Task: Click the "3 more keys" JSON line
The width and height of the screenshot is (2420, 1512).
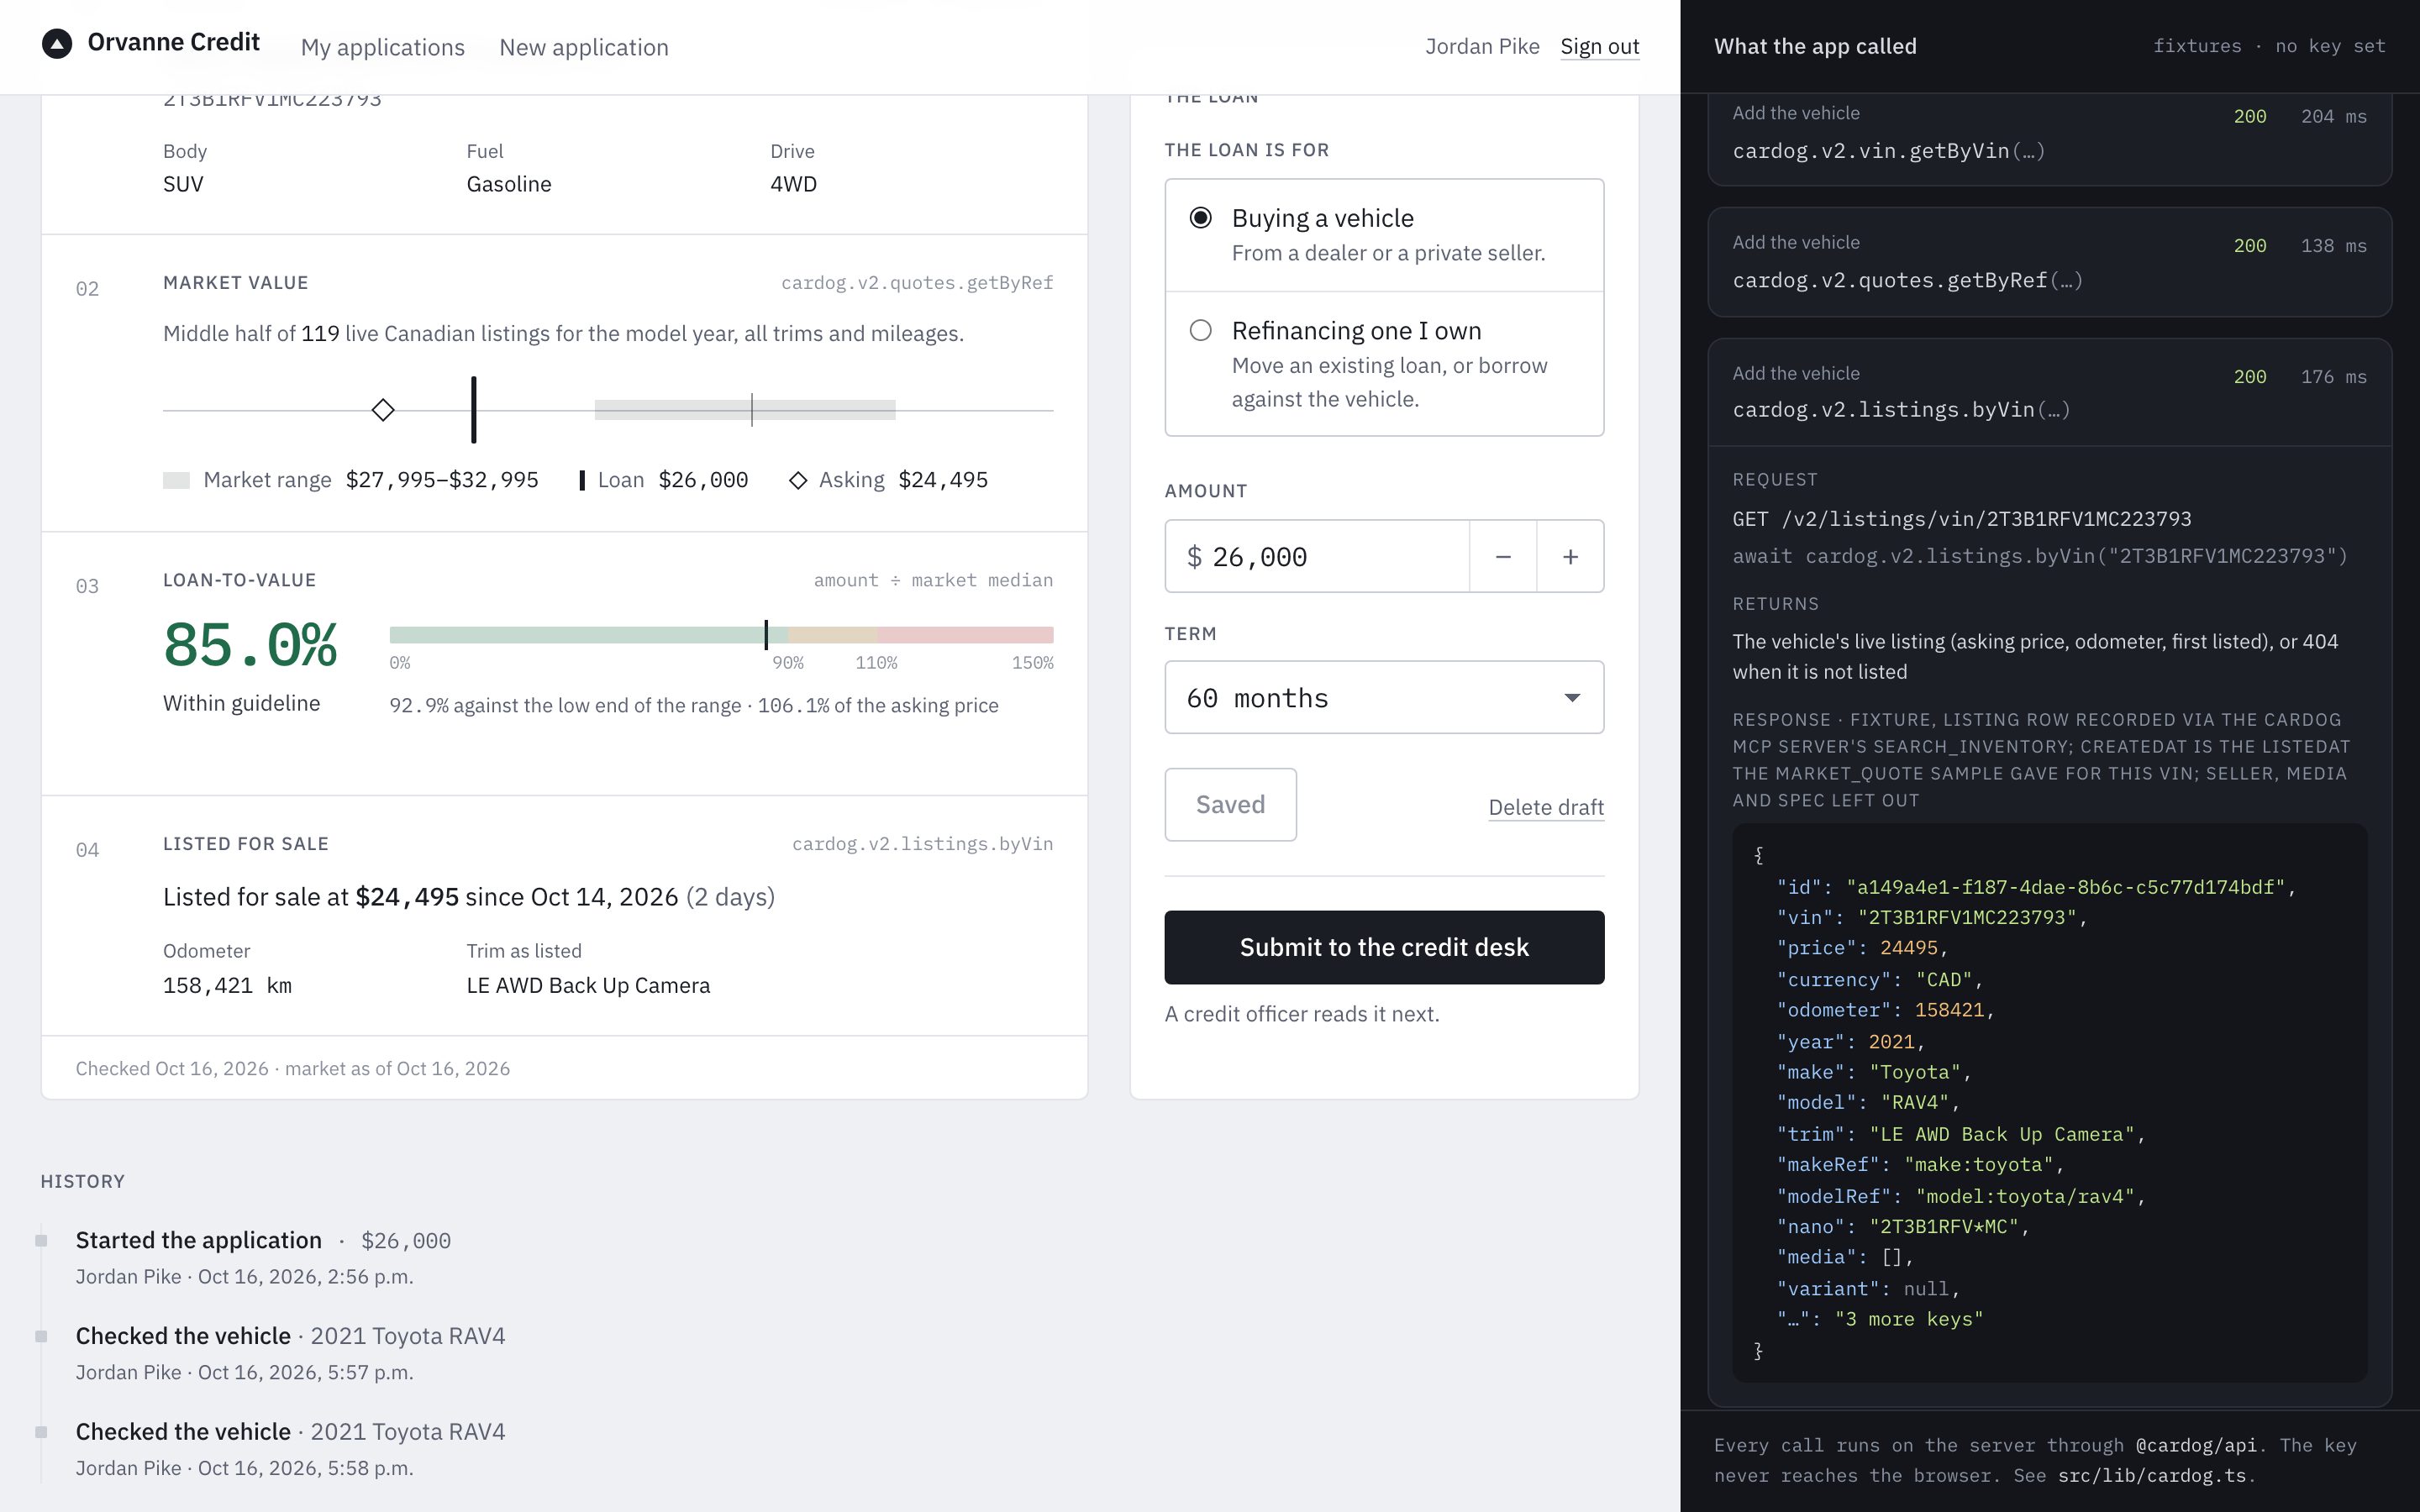Action: (1879, 1319)
